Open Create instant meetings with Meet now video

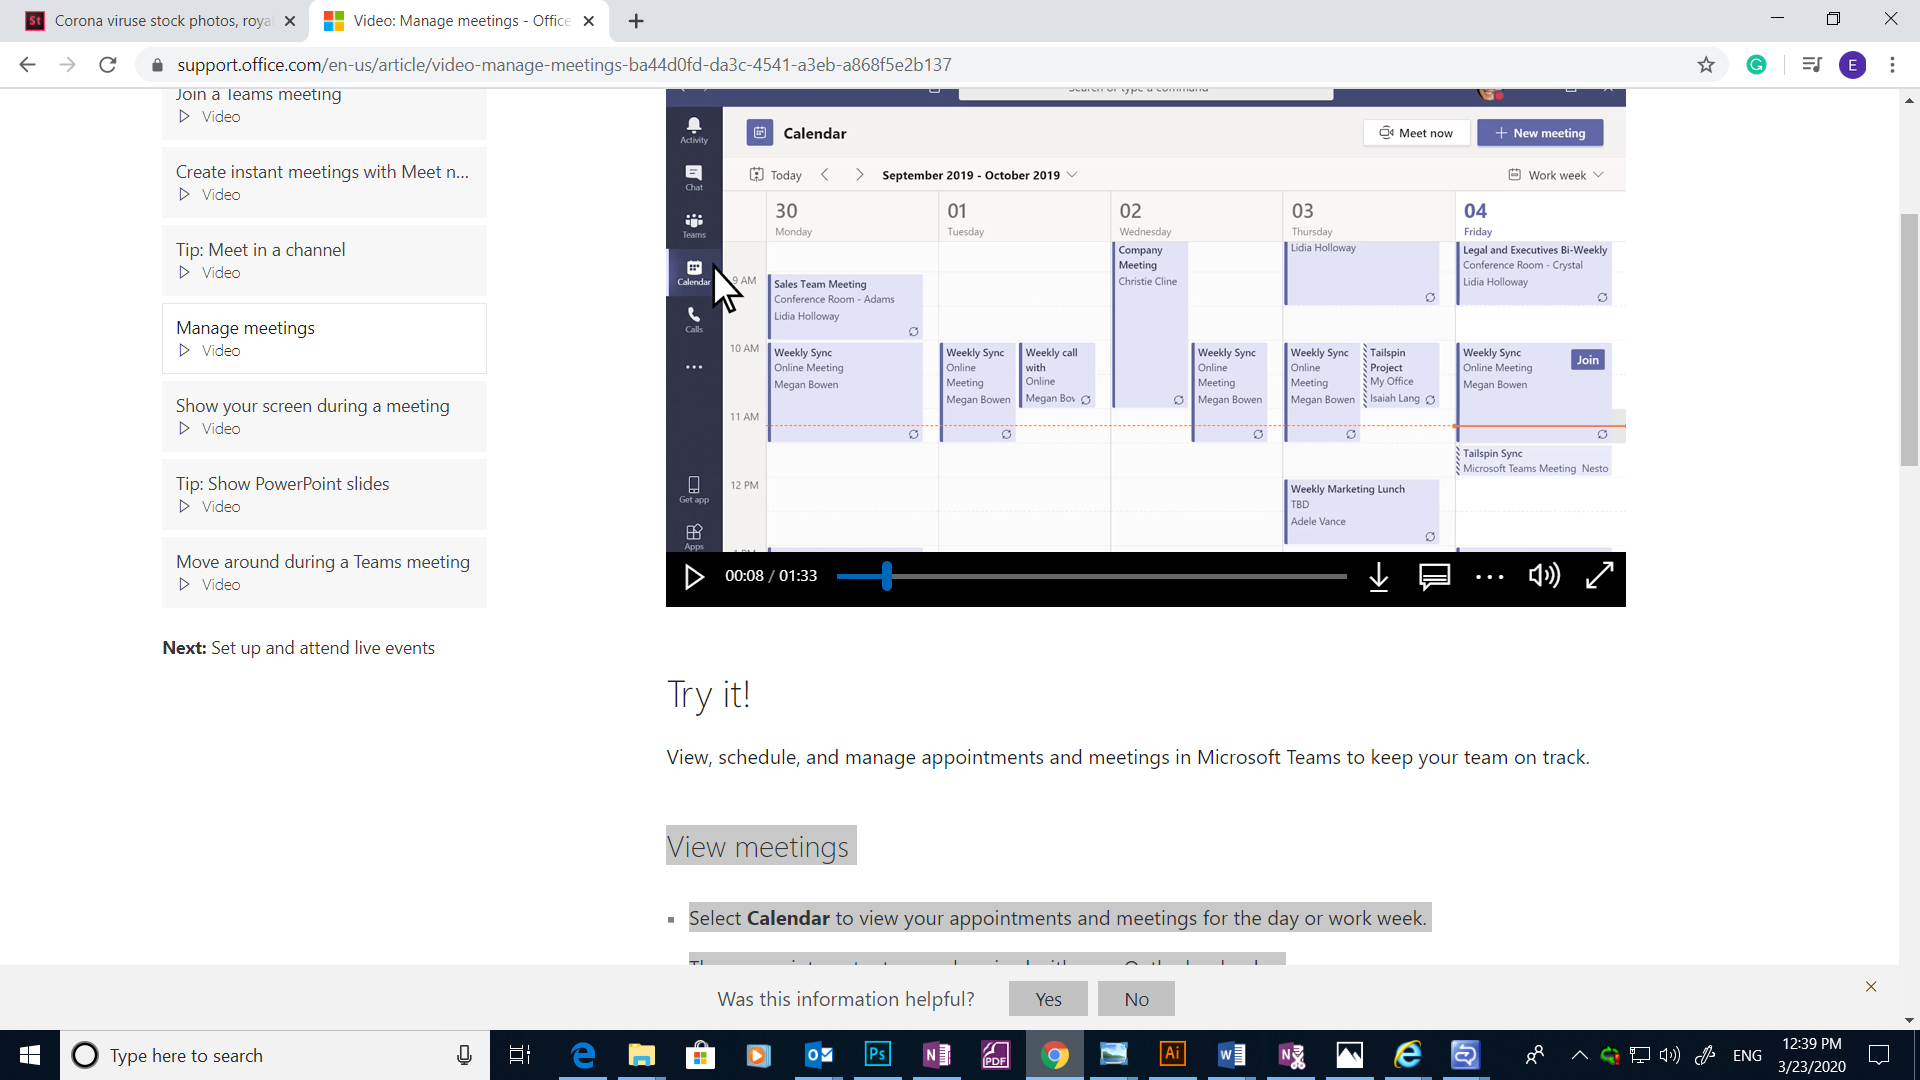(324, 182)
